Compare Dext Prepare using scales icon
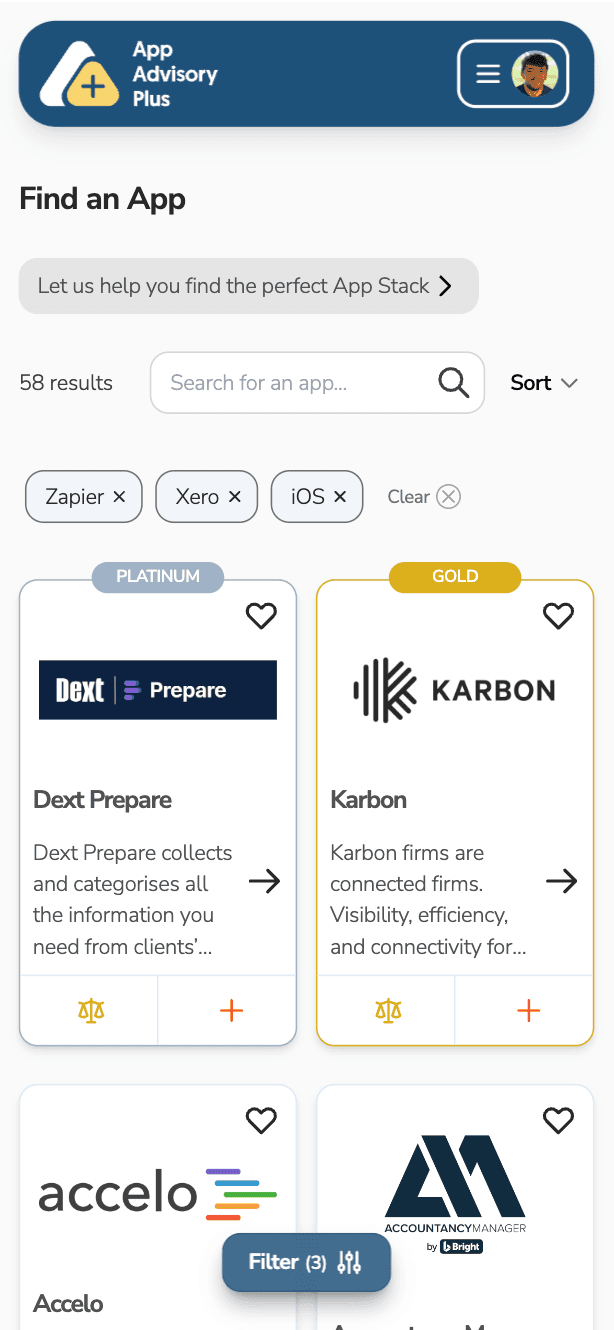 pyautogui.click(x=90, y=1011)
